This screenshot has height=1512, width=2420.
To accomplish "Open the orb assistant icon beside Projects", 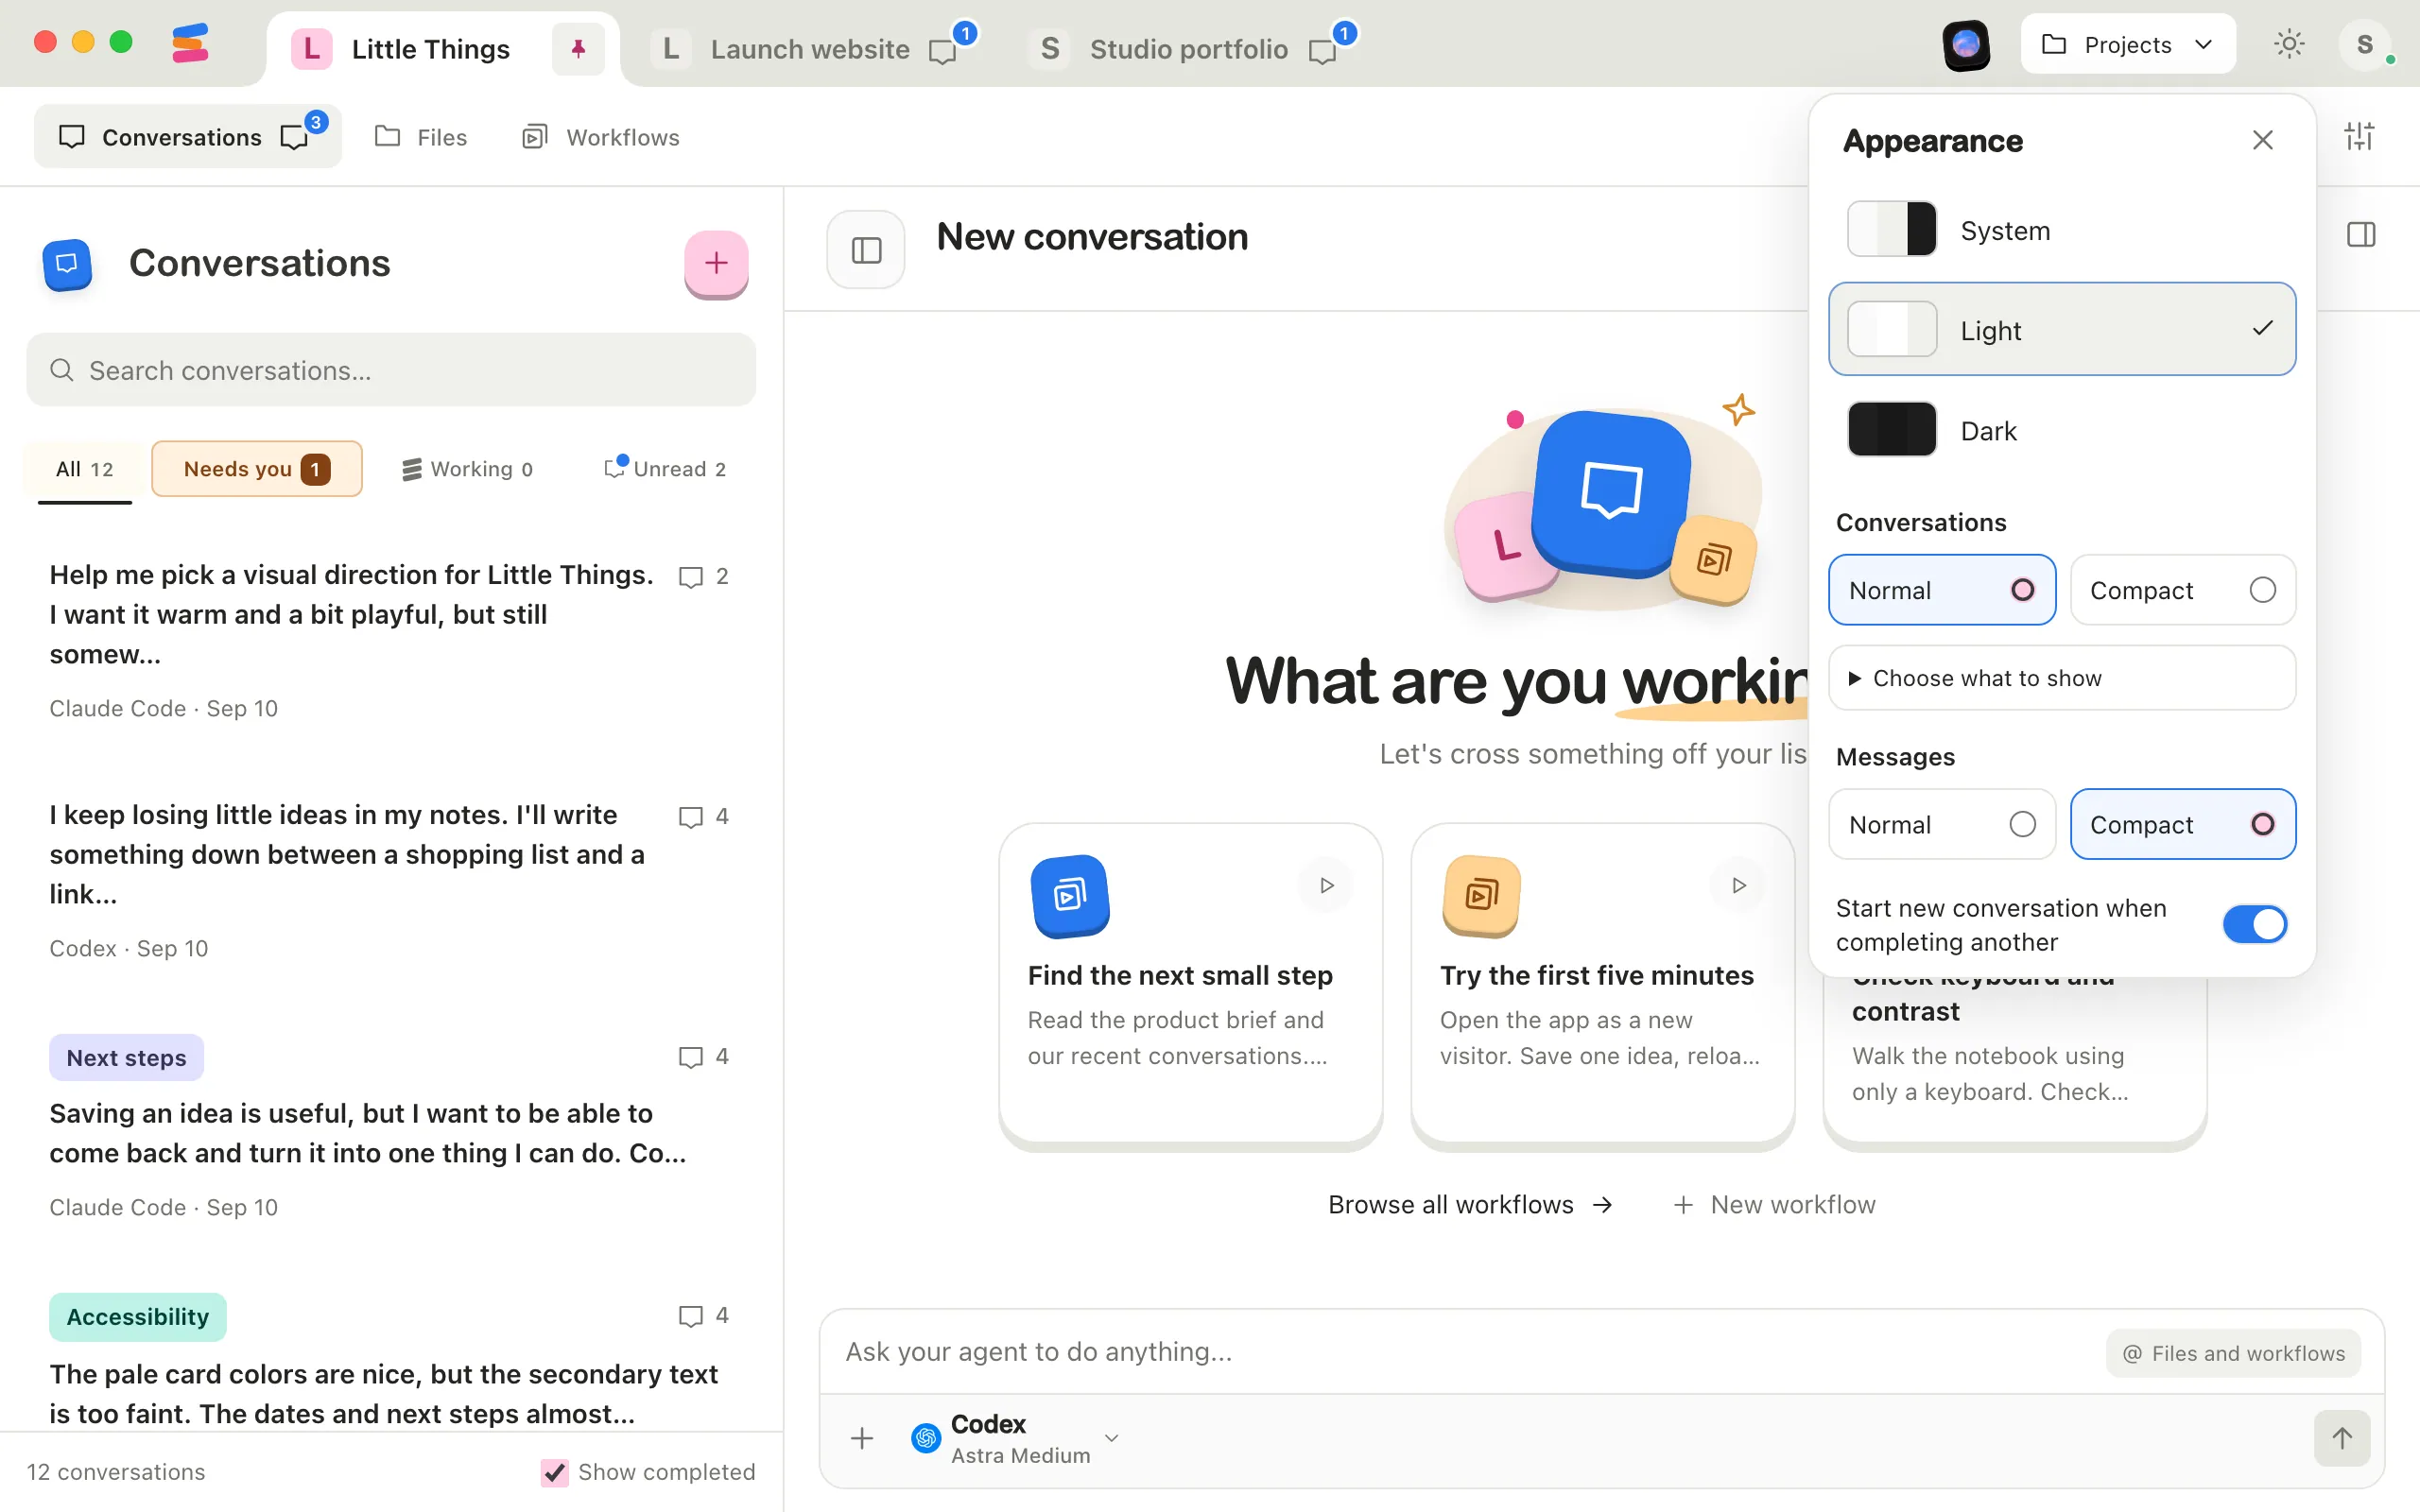I will click(x=1966, y=45).
